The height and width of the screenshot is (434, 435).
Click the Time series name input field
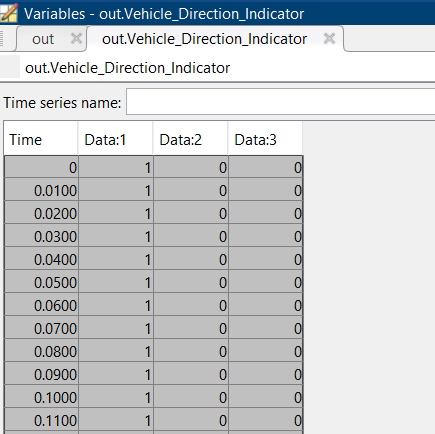[280, 102]
